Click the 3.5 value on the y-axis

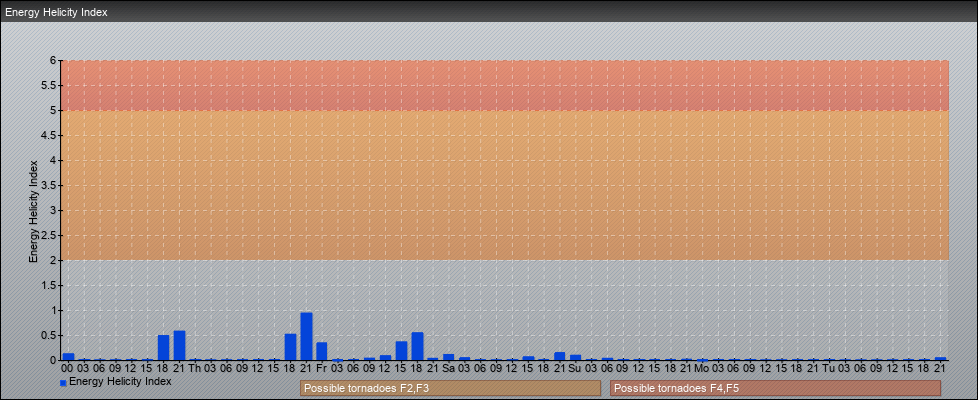click(50, 185)
